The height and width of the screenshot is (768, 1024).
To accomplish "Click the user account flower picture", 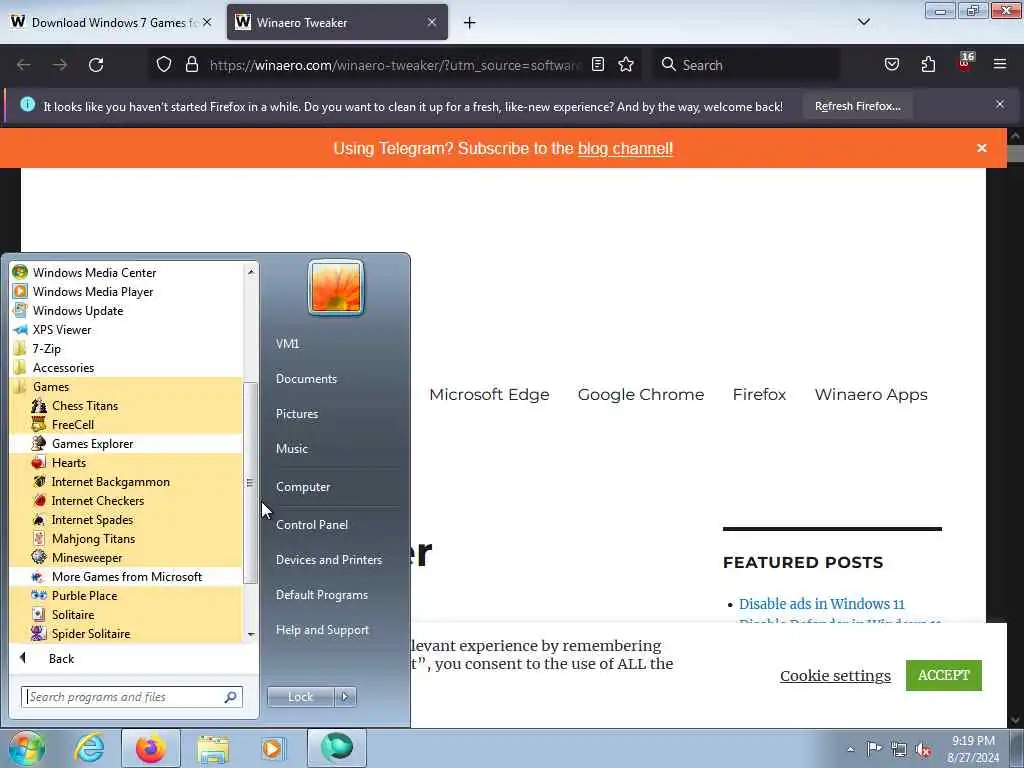I will click(336, 287).
